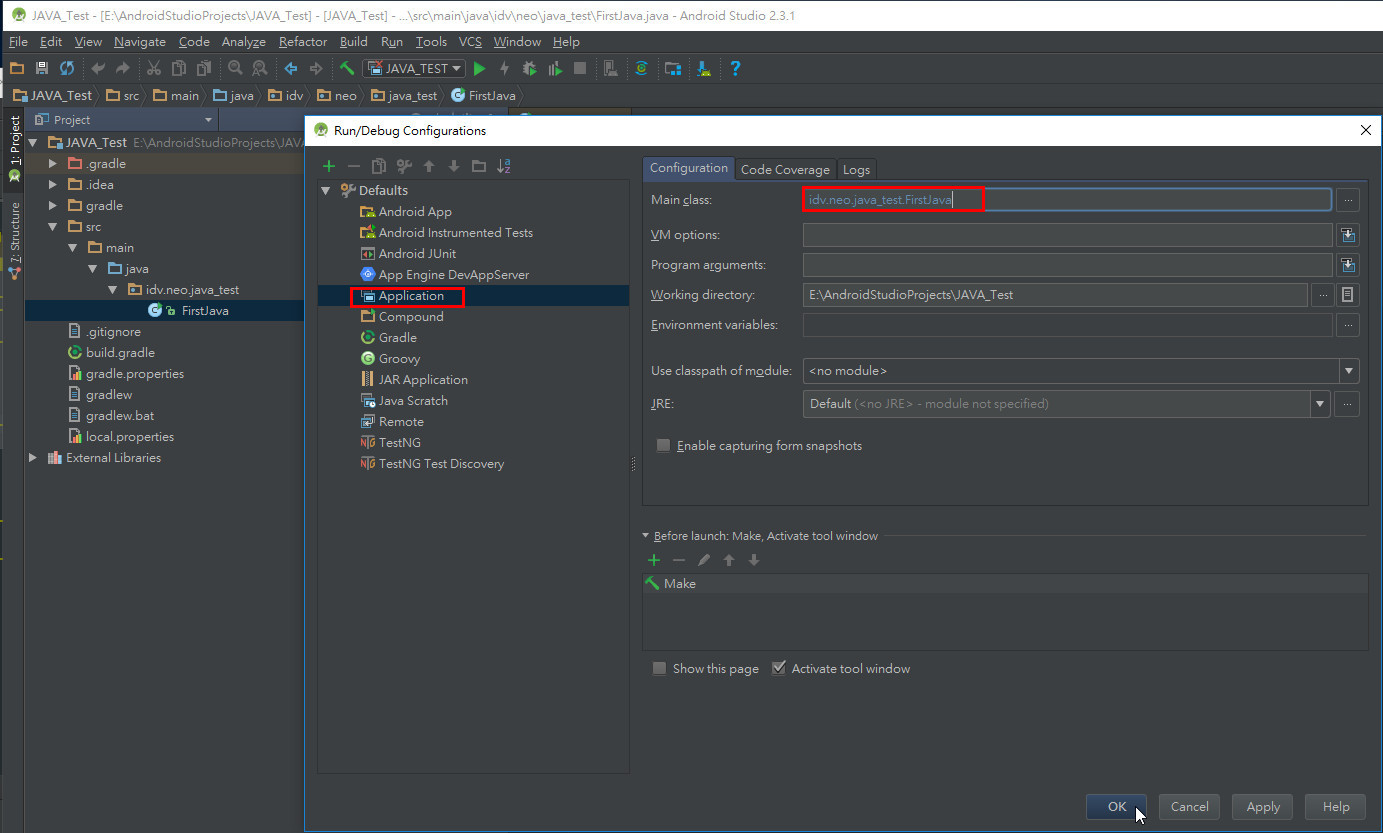Screen dimensions: 1383x833
Task: Open the VCS menu
Action: point(470,42)
